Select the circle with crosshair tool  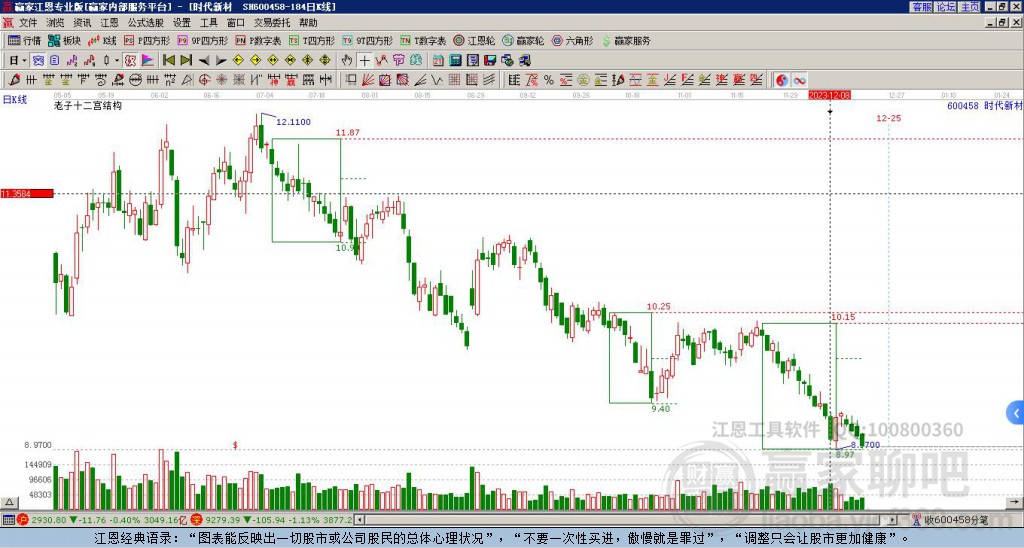point(204,80)
